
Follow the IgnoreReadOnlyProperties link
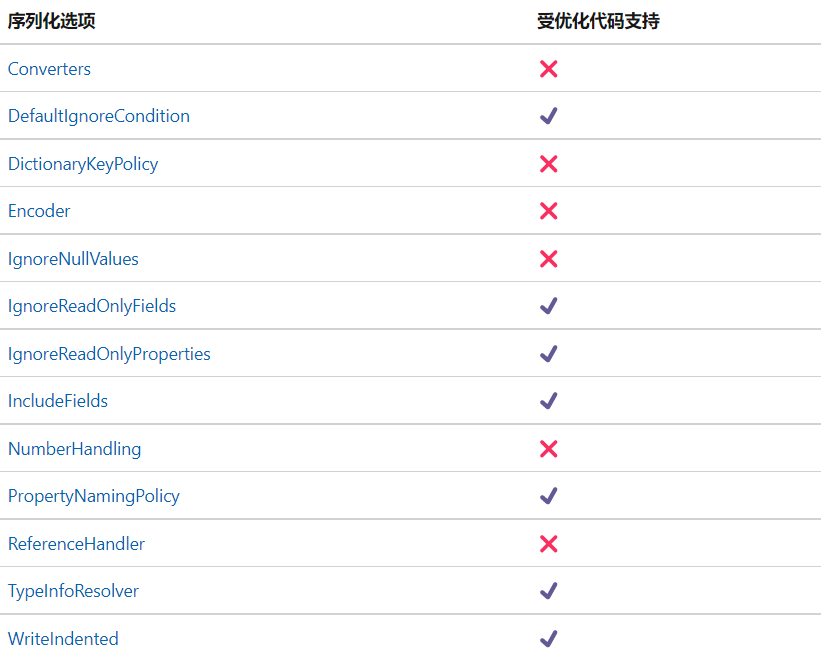[109, 354]
